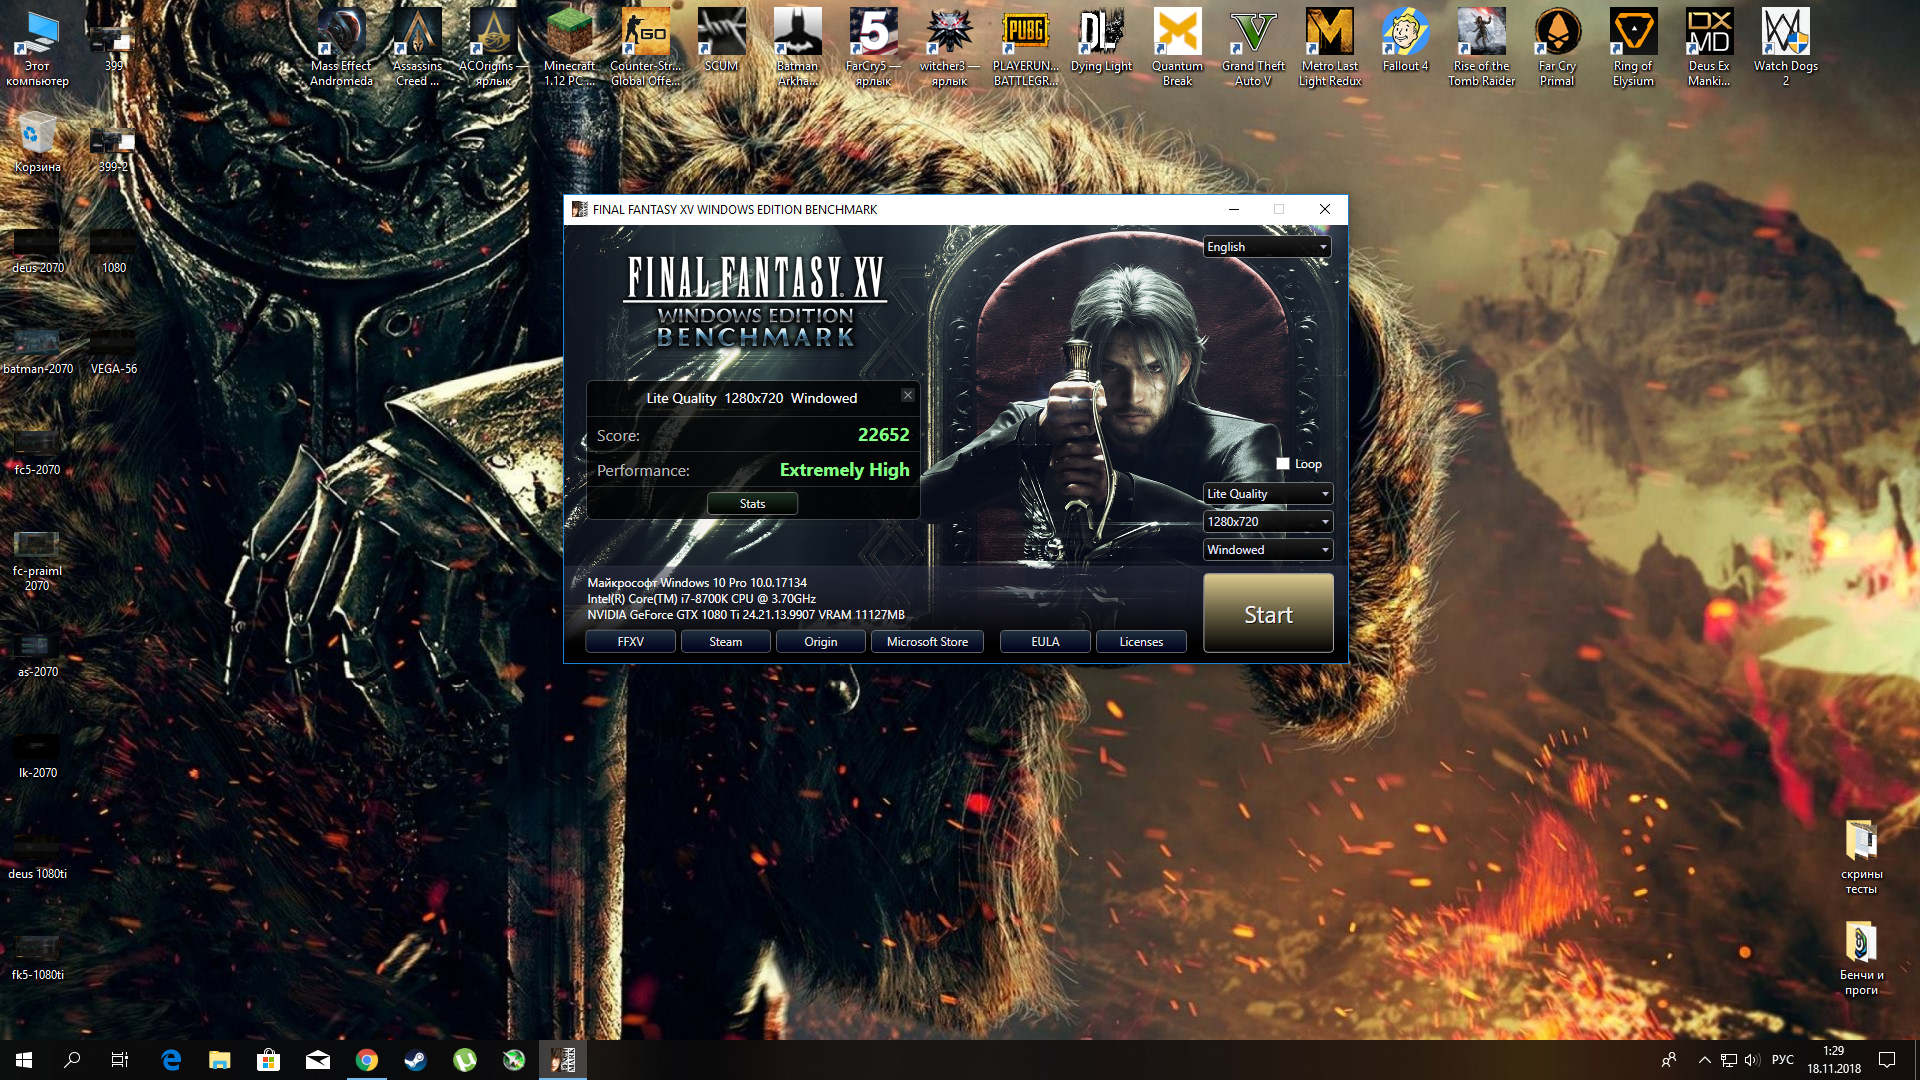Screen dimensions: 1920x1080
Task: Click the Start benchmark button
Action: tap(1268, 614)
